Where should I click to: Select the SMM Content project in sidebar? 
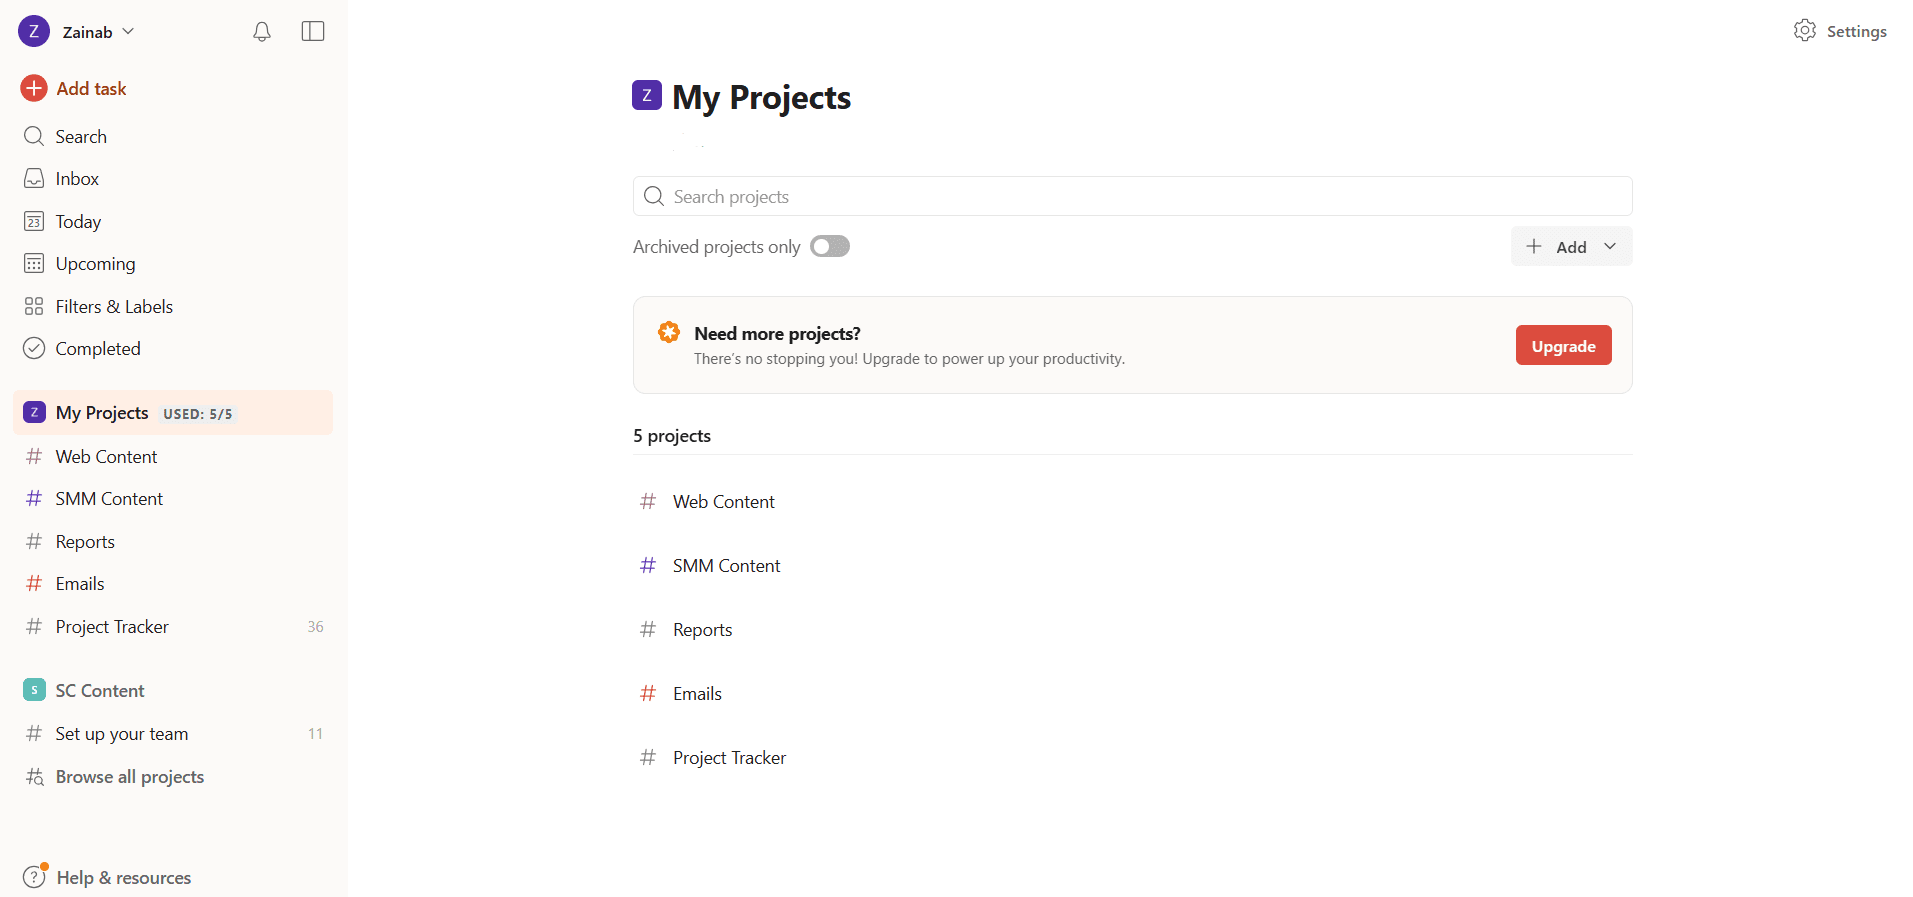click(x=108, y=498)
